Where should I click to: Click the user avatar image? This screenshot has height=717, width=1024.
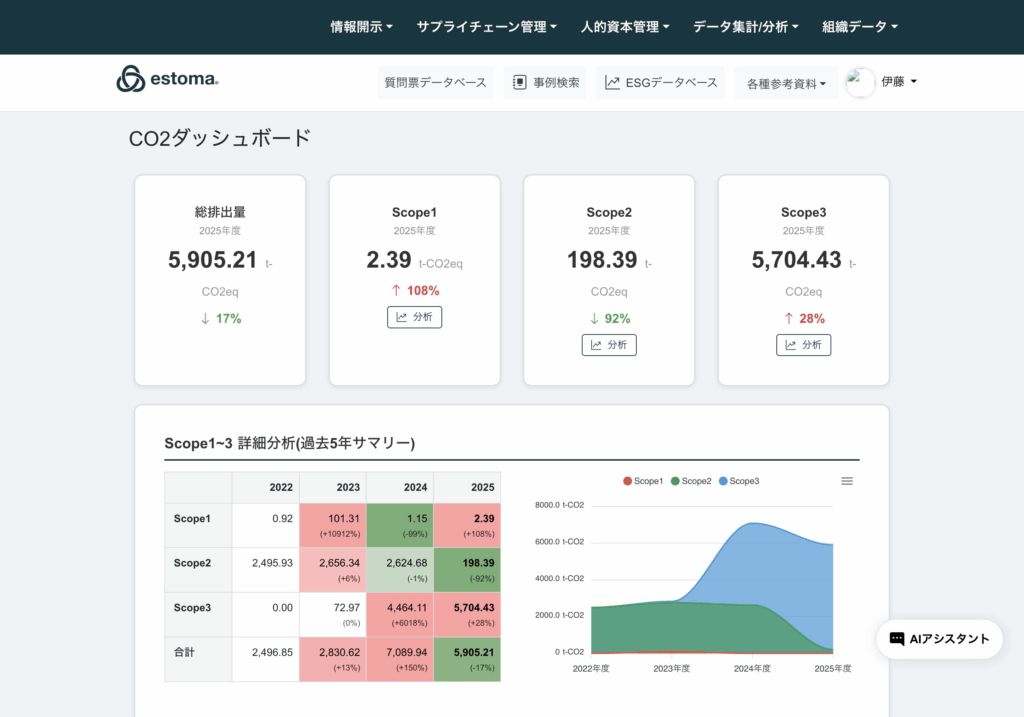point(860,82)
